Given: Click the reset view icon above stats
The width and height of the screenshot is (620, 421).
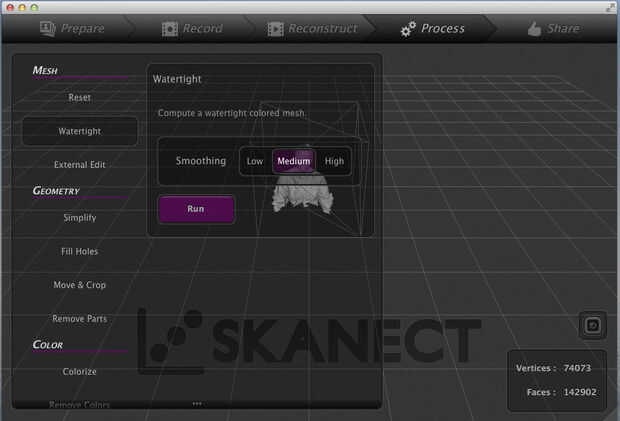Looking at the screenshot, I should point(592,325).
